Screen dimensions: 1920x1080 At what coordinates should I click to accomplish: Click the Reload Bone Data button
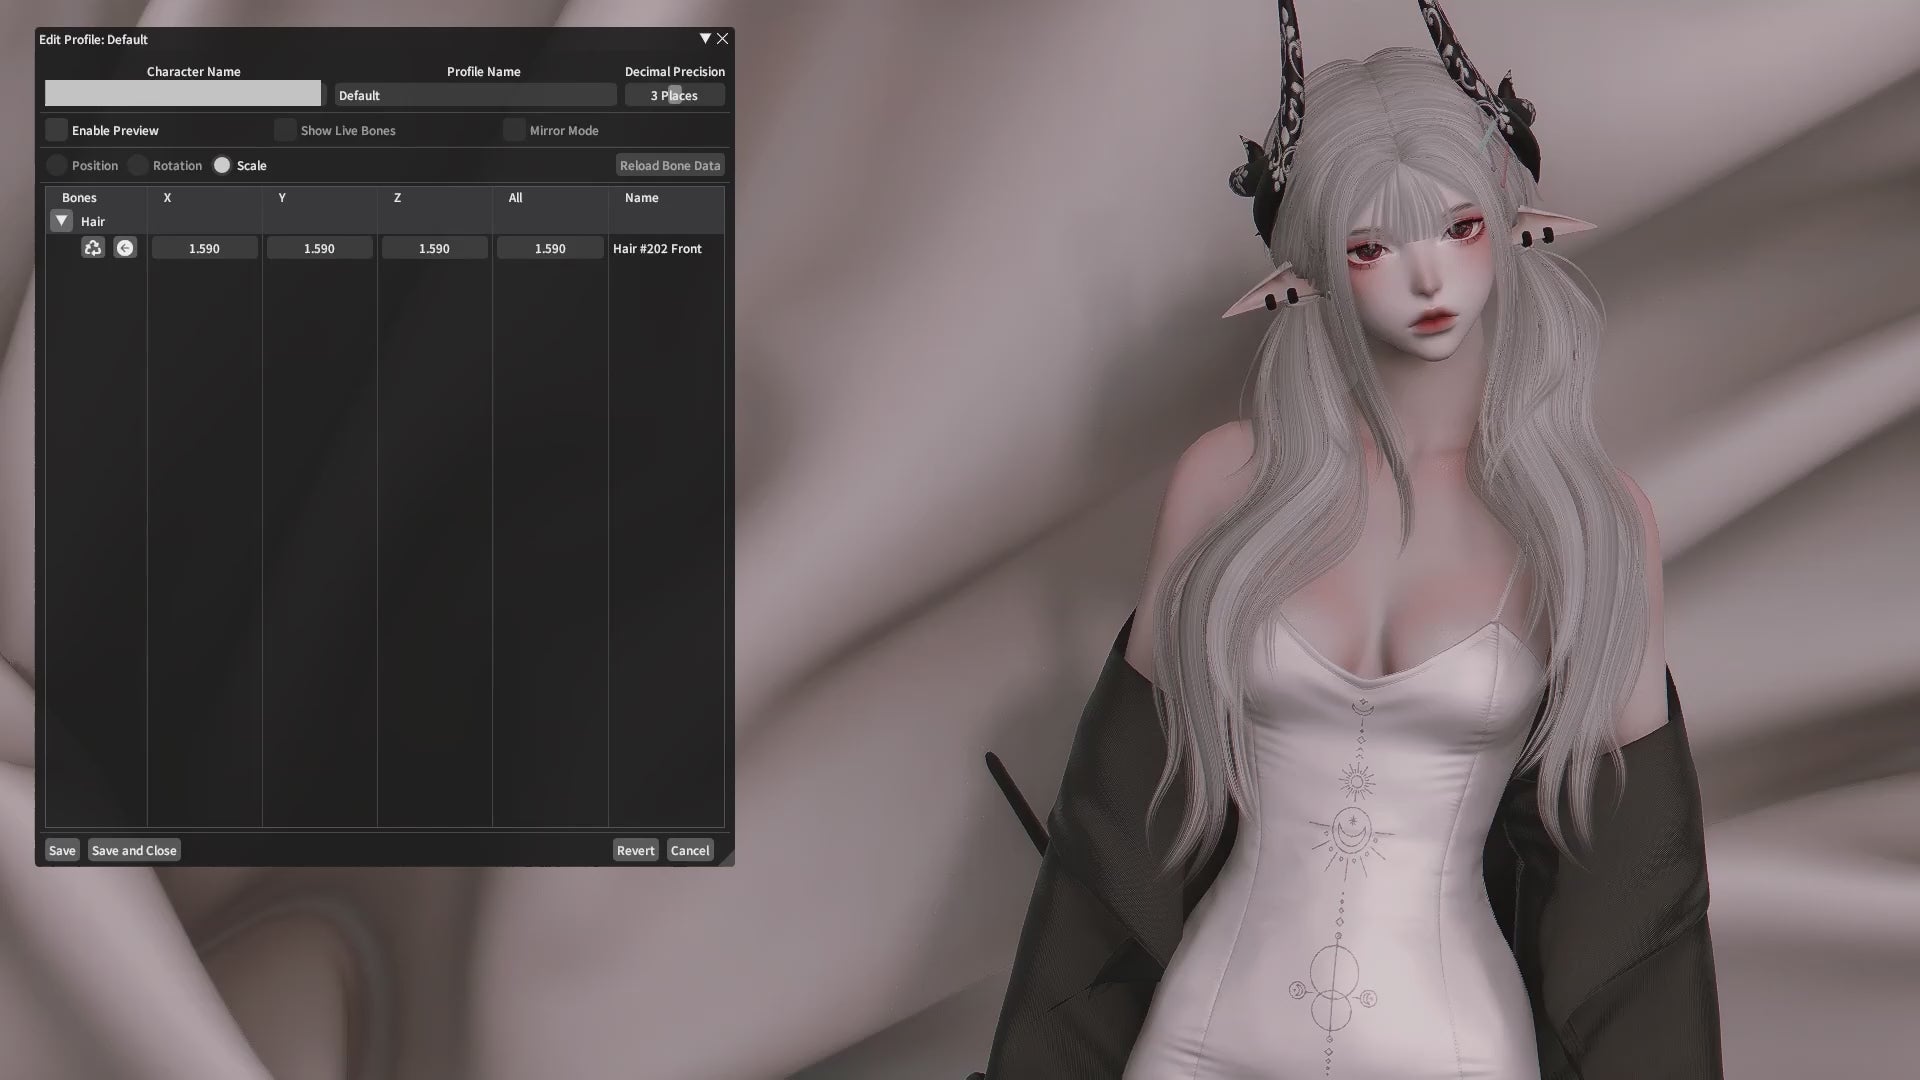click(x=670, y=165)
